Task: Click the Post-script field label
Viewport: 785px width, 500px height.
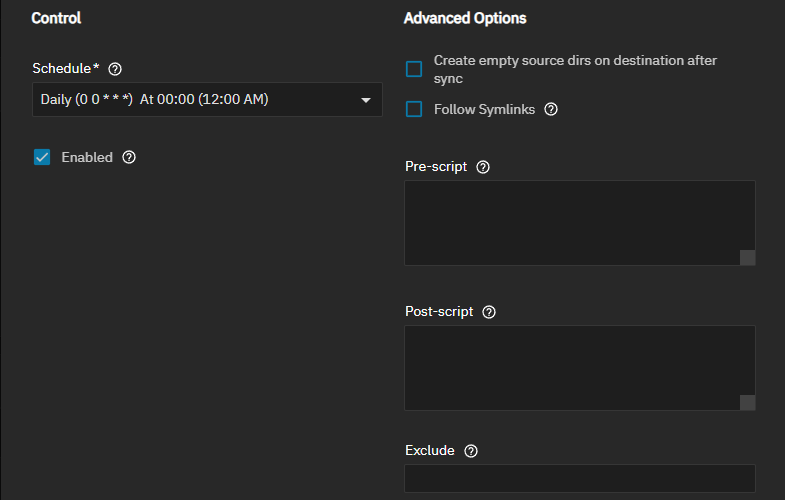Action: 439,311
